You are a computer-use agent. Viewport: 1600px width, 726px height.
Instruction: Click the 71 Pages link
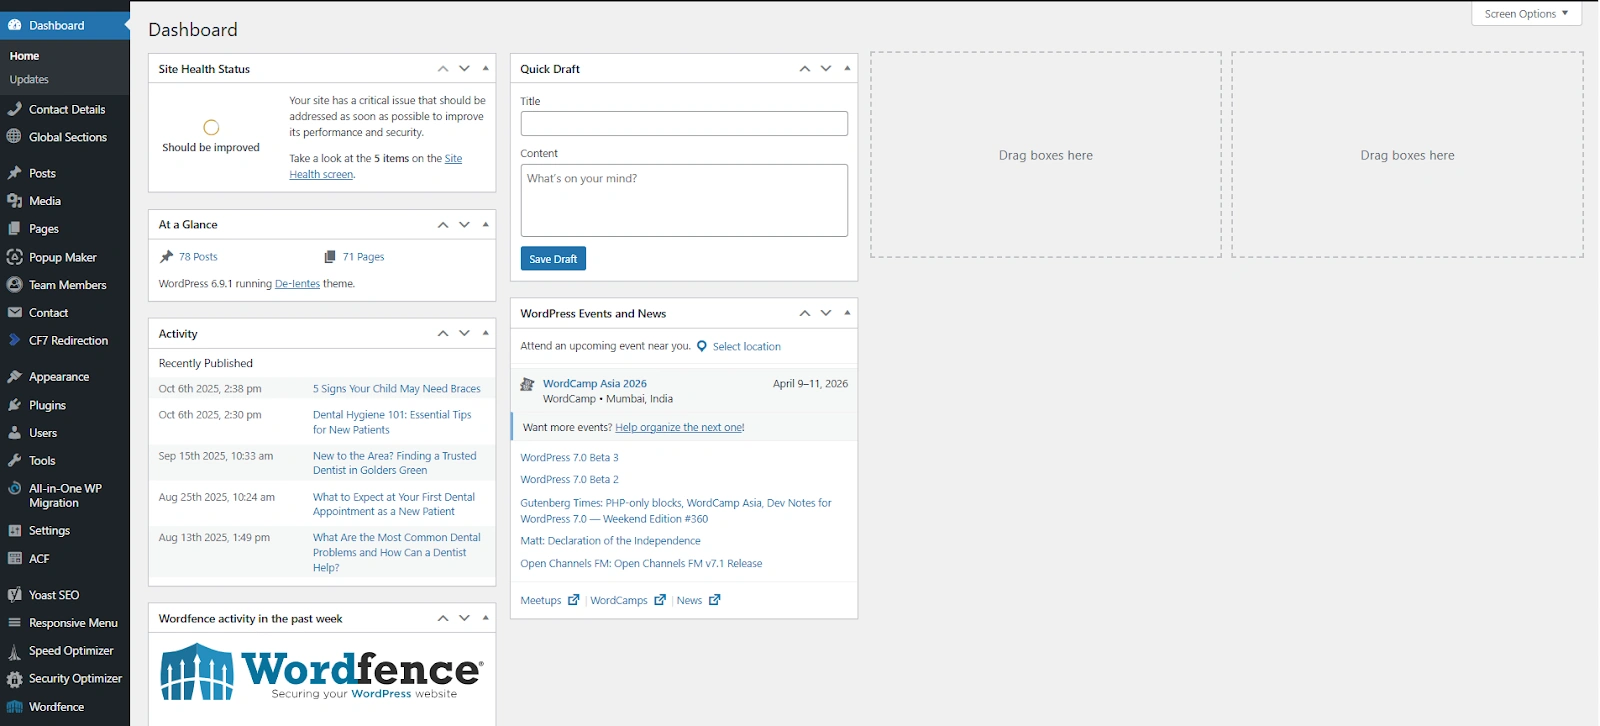363,257
